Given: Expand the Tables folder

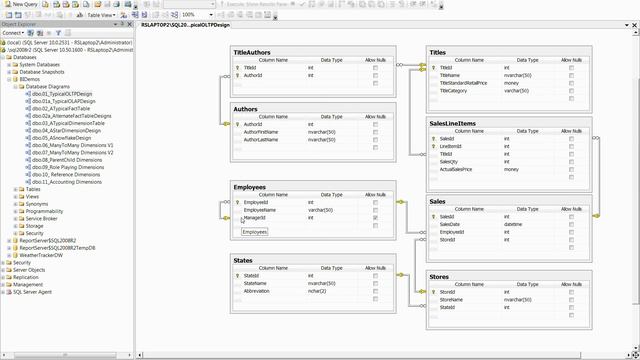Looking at the screenshot, I should 16,189.
